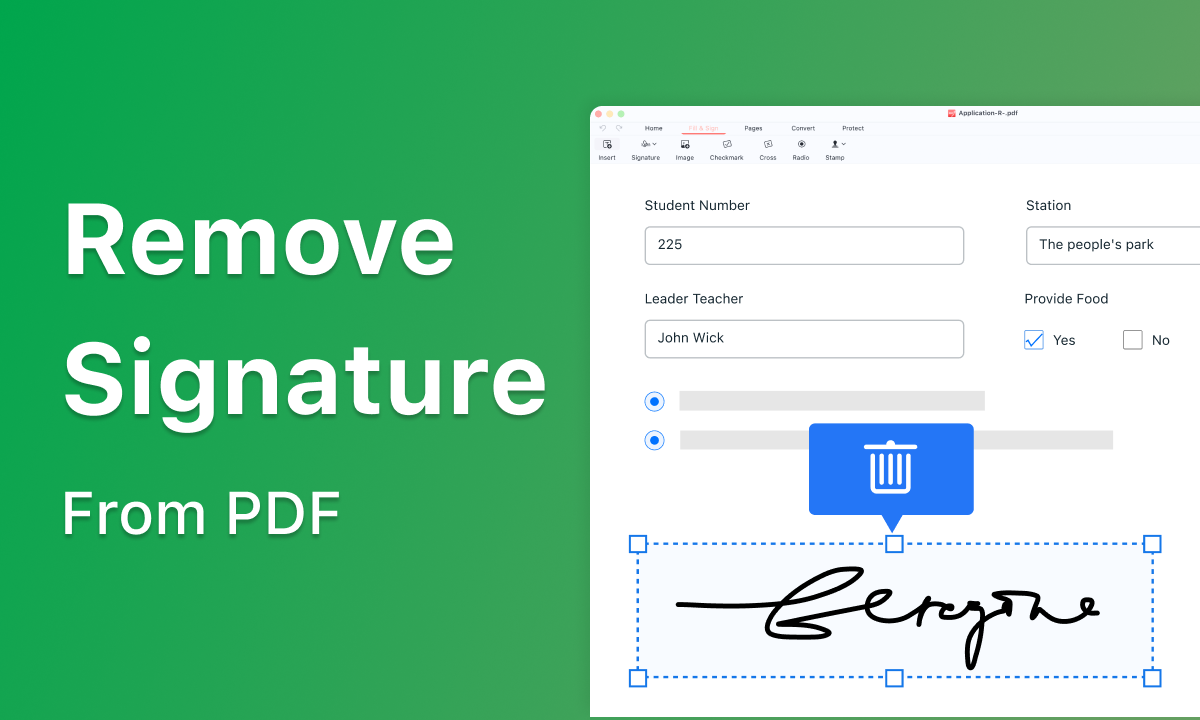Open the Protect tab

(853, 128)
